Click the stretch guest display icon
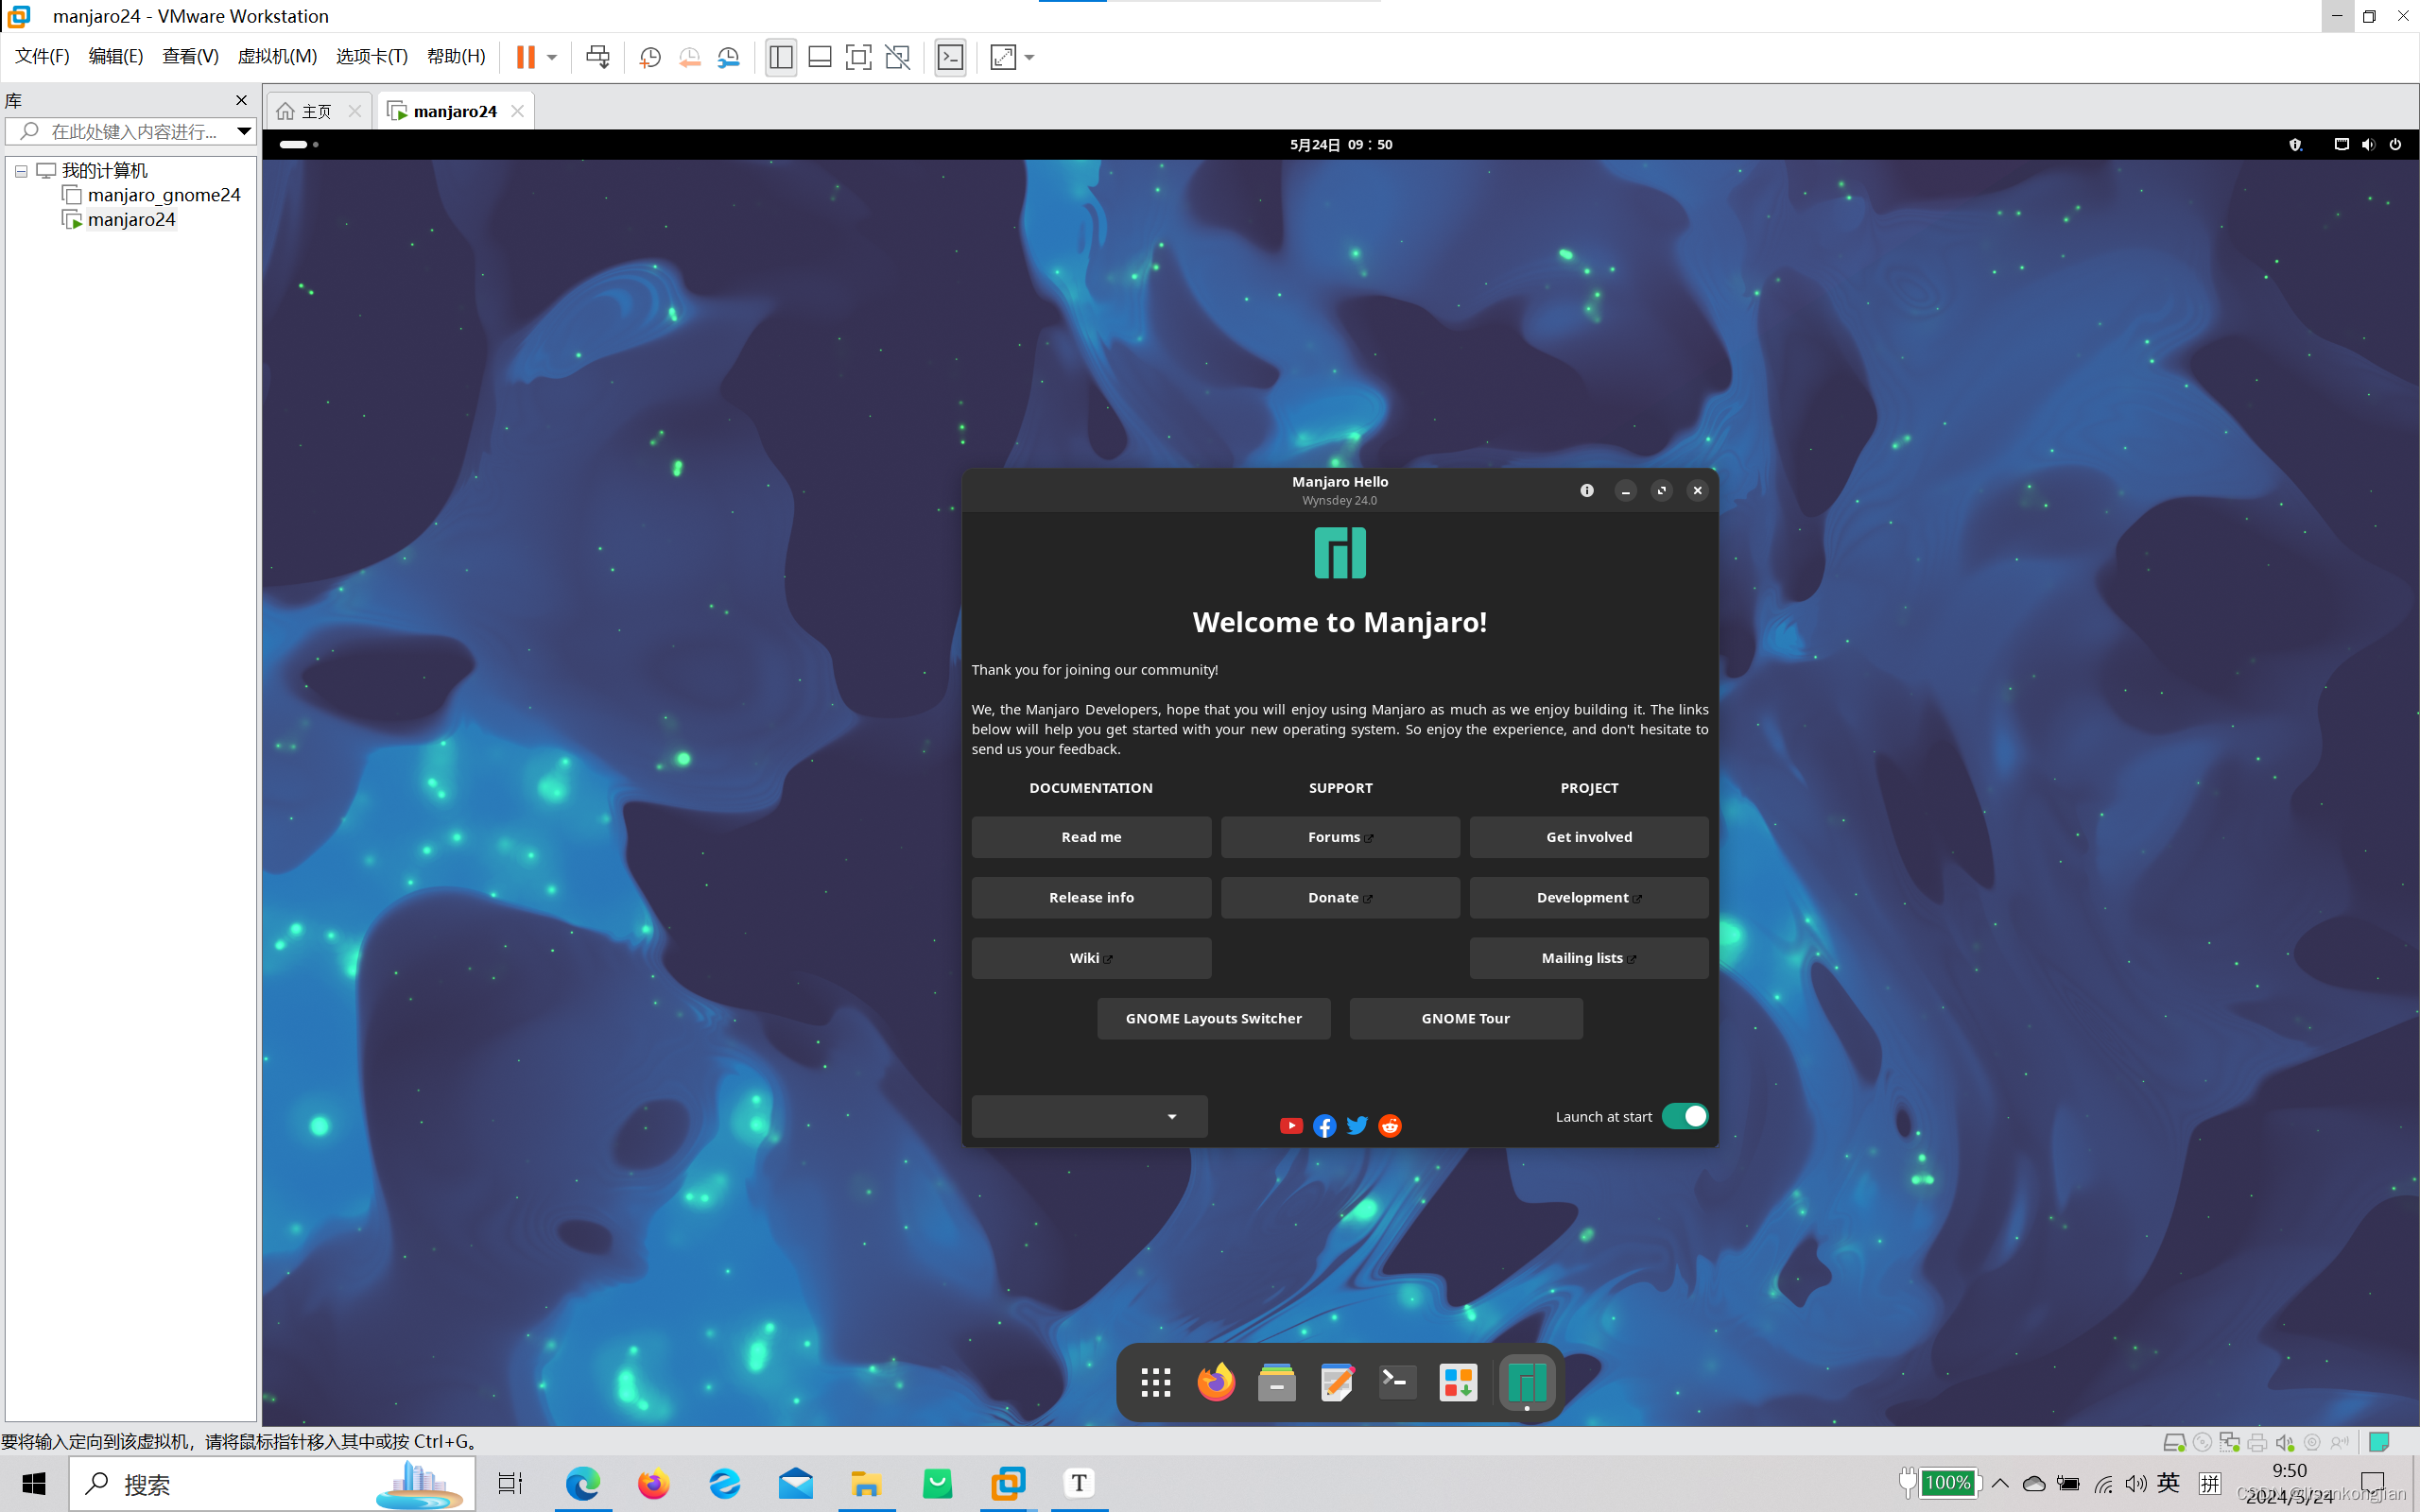Viewport: 2420px width, 1512px height. click(1003, 57)
